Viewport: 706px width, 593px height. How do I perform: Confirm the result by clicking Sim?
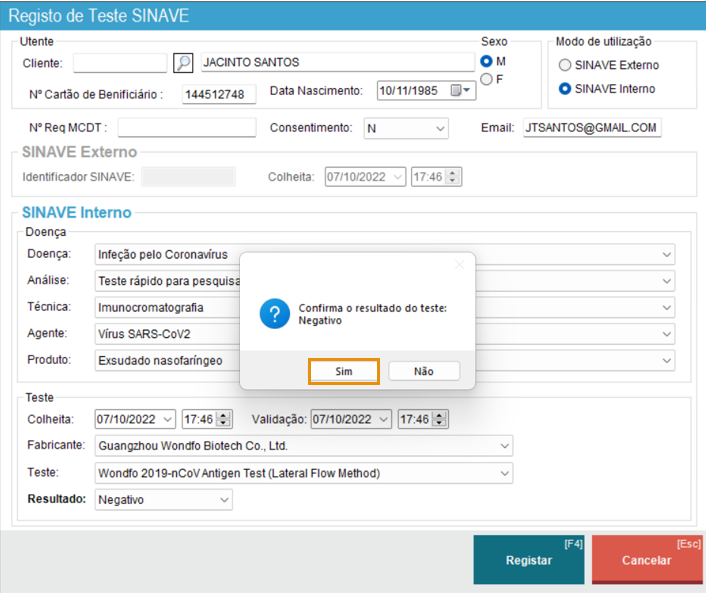coord(344,371)
